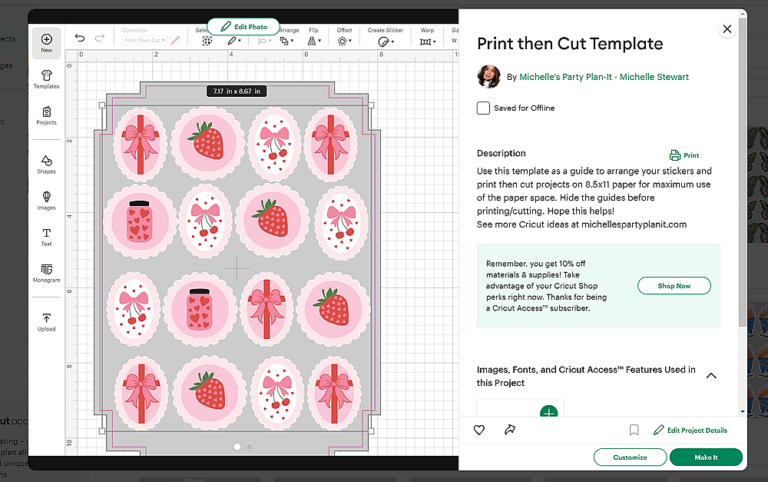The width and height of the screenshot is (768, 482).
Task: Select the Shapes tool
Action: point(47,165)
